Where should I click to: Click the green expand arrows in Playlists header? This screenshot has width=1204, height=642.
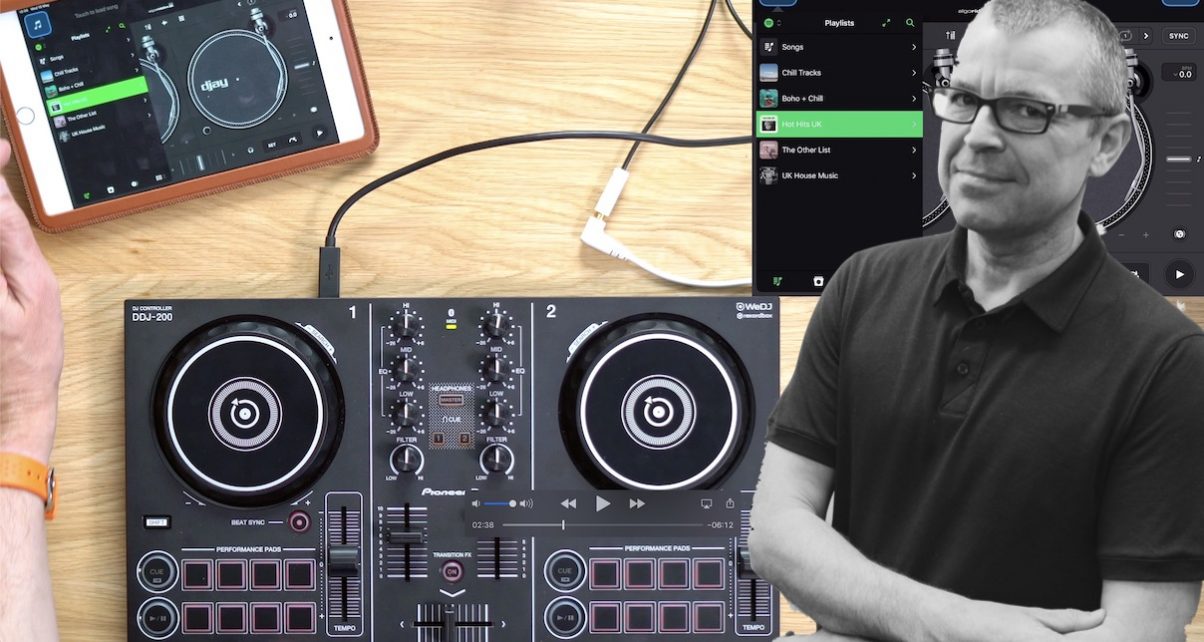(885, 23)
